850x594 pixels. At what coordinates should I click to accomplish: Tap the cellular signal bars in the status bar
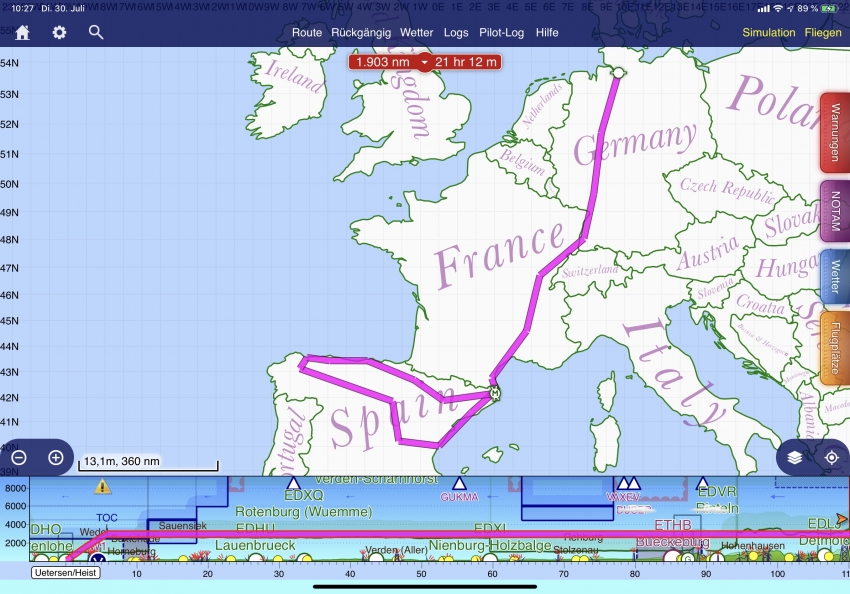[763, 9]
